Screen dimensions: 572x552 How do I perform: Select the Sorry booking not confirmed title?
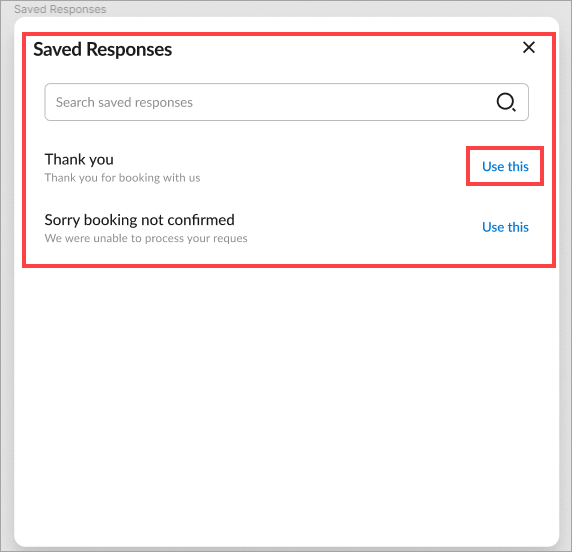tap(139, 220)
